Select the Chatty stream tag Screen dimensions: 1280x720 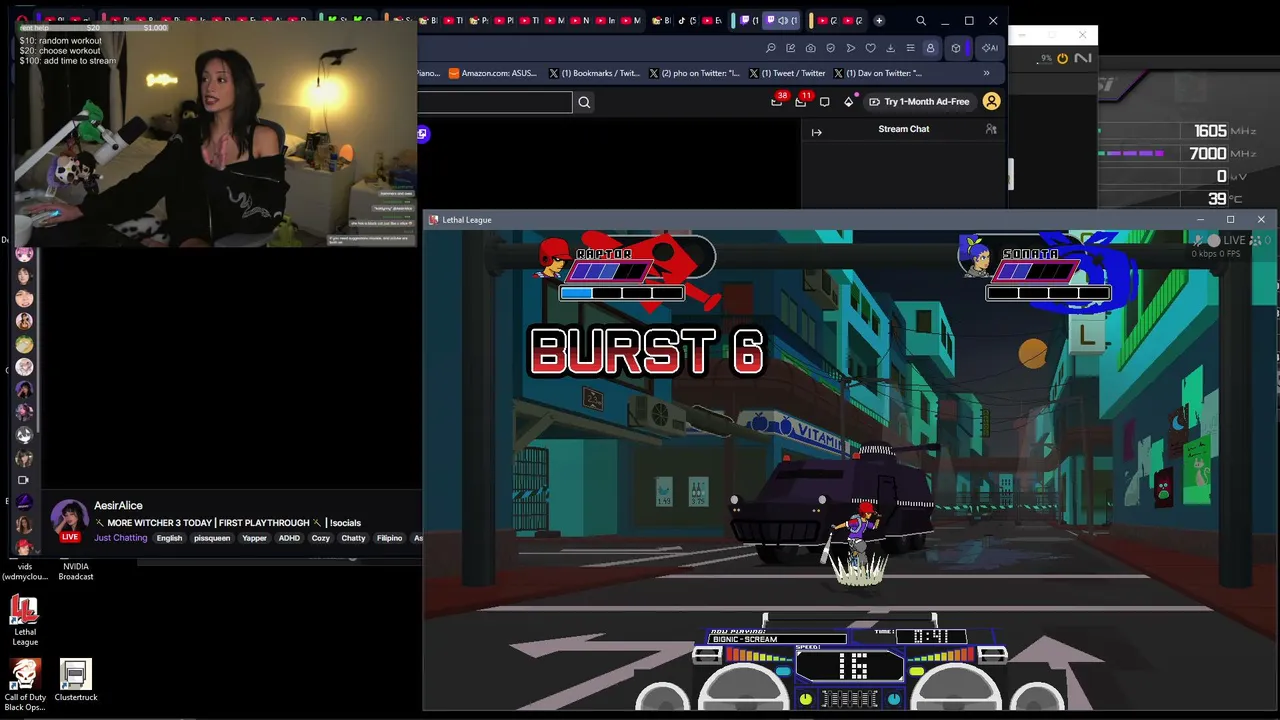[353, 538]
